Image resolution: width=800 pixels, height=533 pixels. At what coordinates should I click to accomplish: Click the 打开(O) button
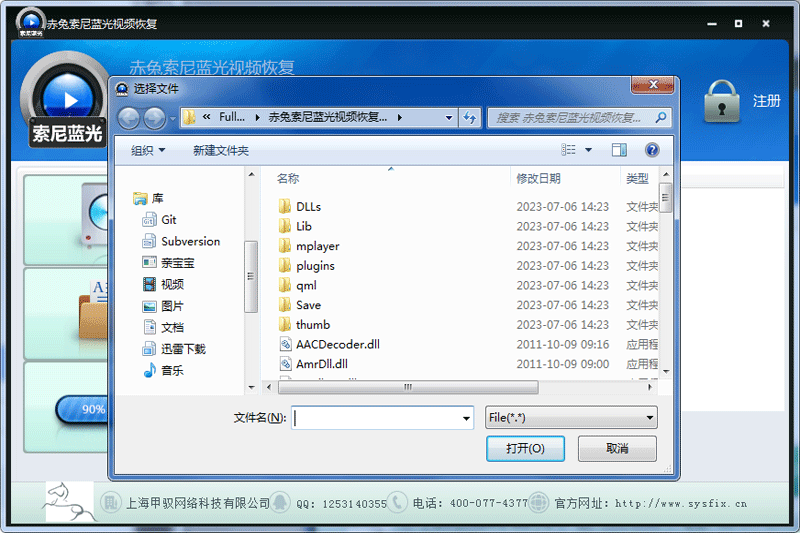click(x=525, y=448)
